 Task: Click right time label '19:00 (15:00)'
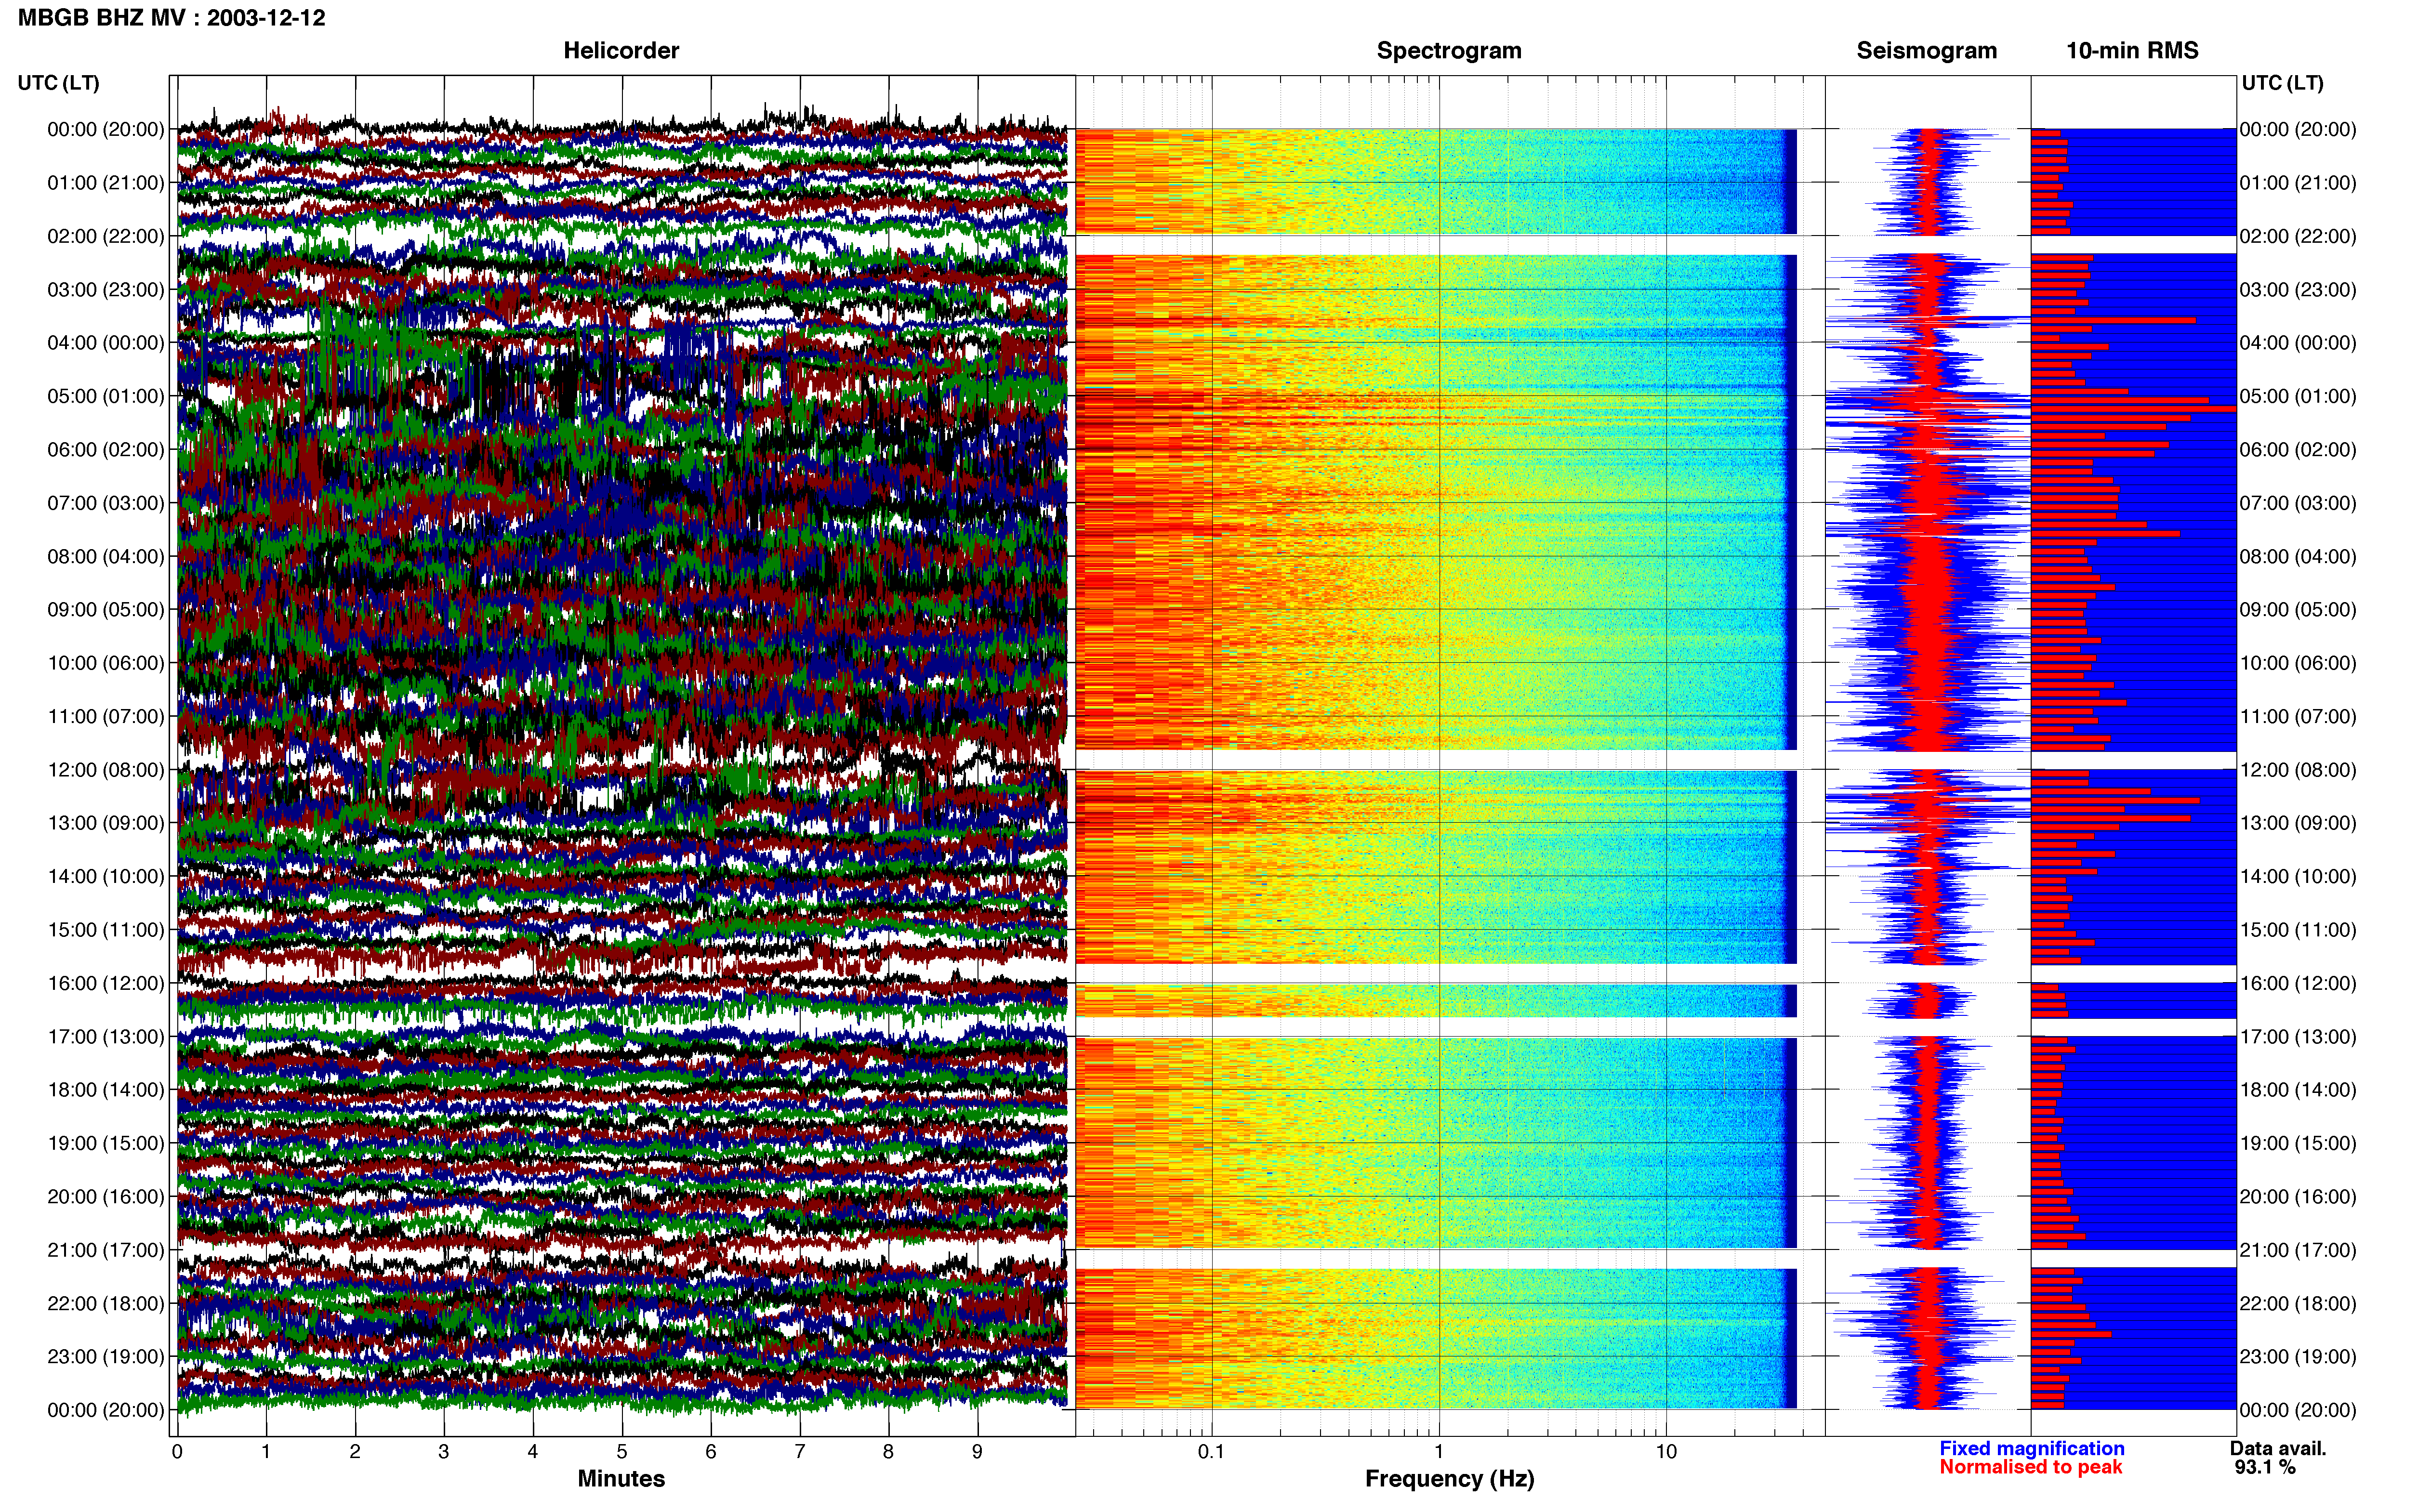pyautogui.click(x=2298, y=1143)
